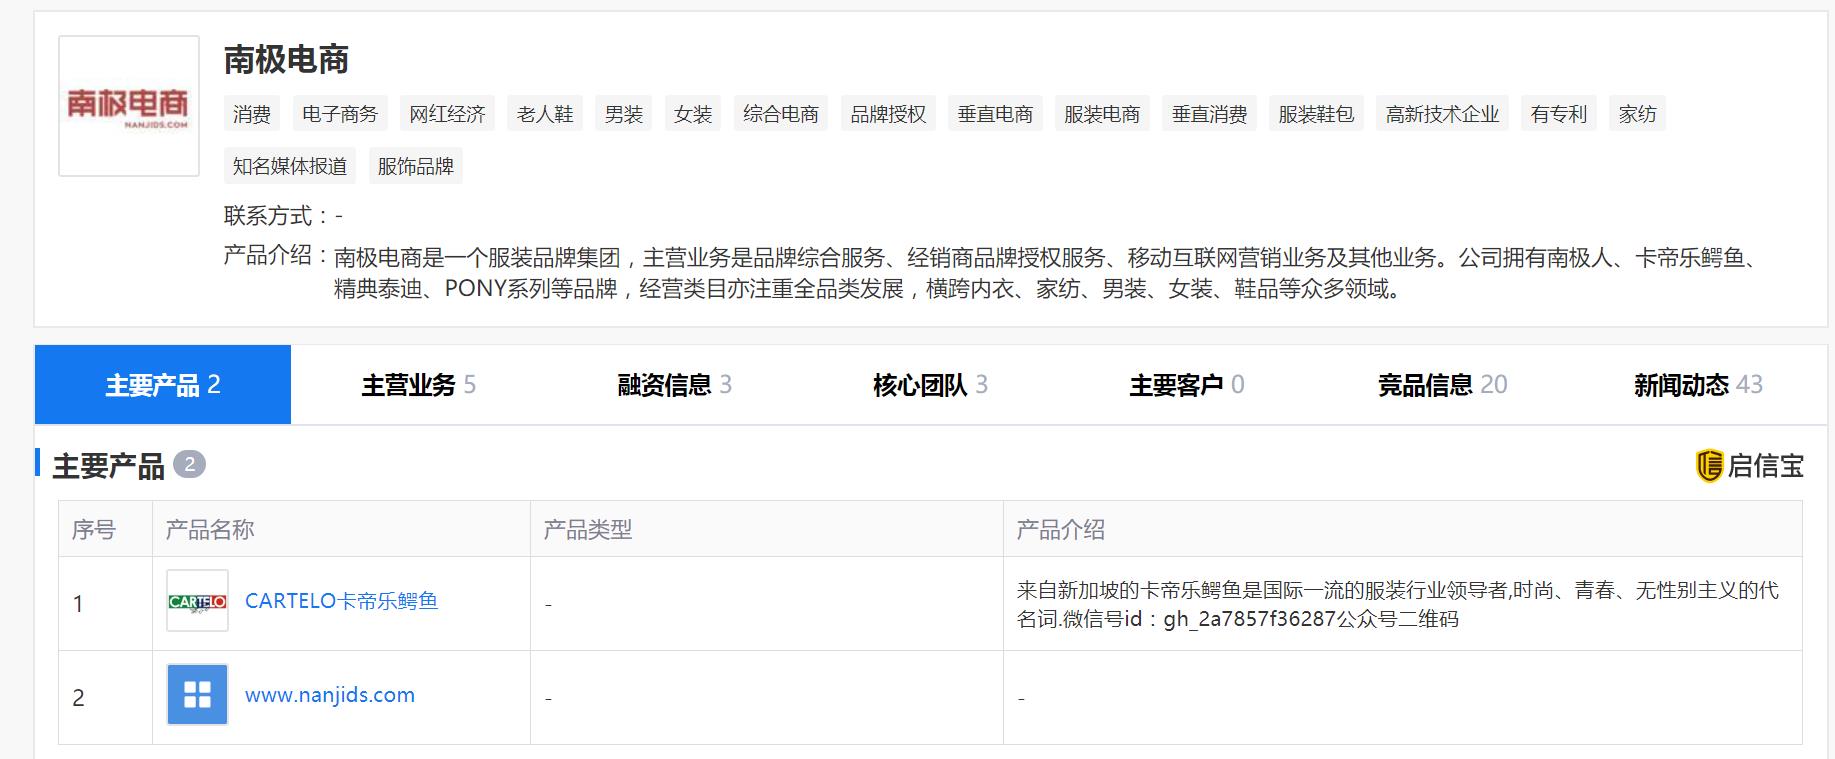Click the 电子商务 tag
This screenshot has height=759, width=1835.
point(340,114)
